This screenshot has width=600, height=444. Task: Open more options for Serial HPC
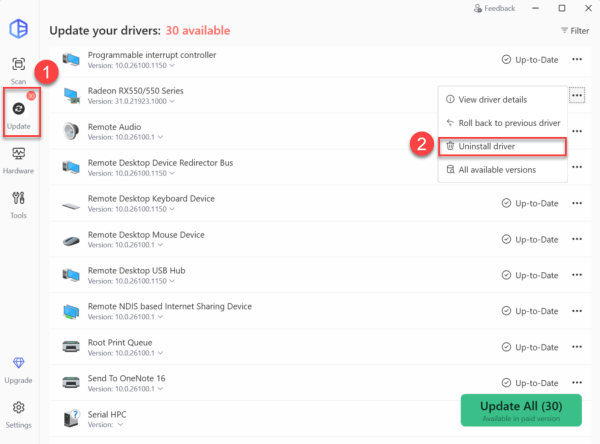[577, 419]
